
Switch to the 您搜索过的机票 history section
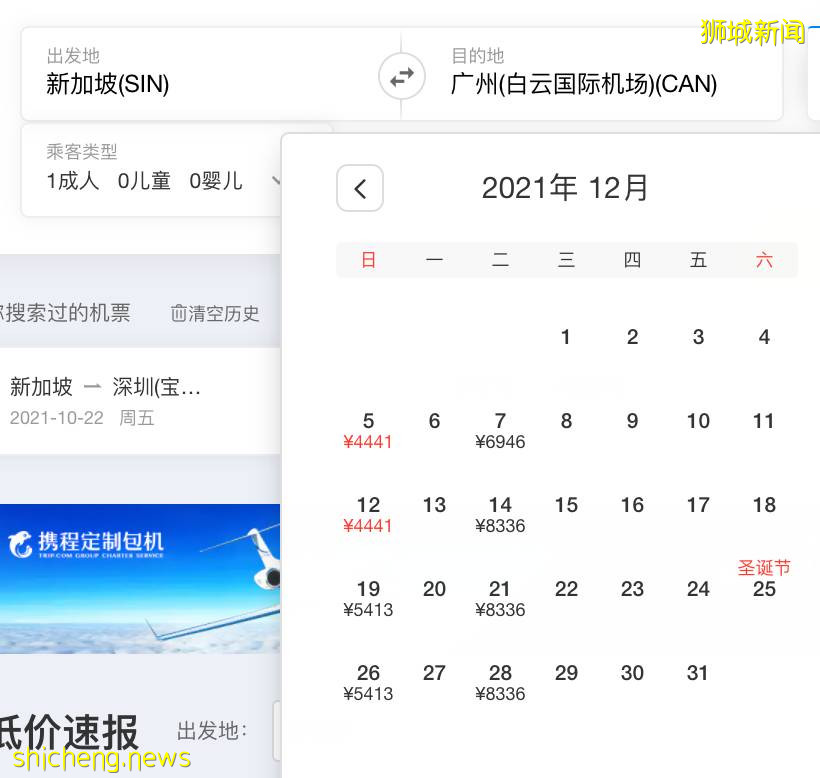coord(60,313)
